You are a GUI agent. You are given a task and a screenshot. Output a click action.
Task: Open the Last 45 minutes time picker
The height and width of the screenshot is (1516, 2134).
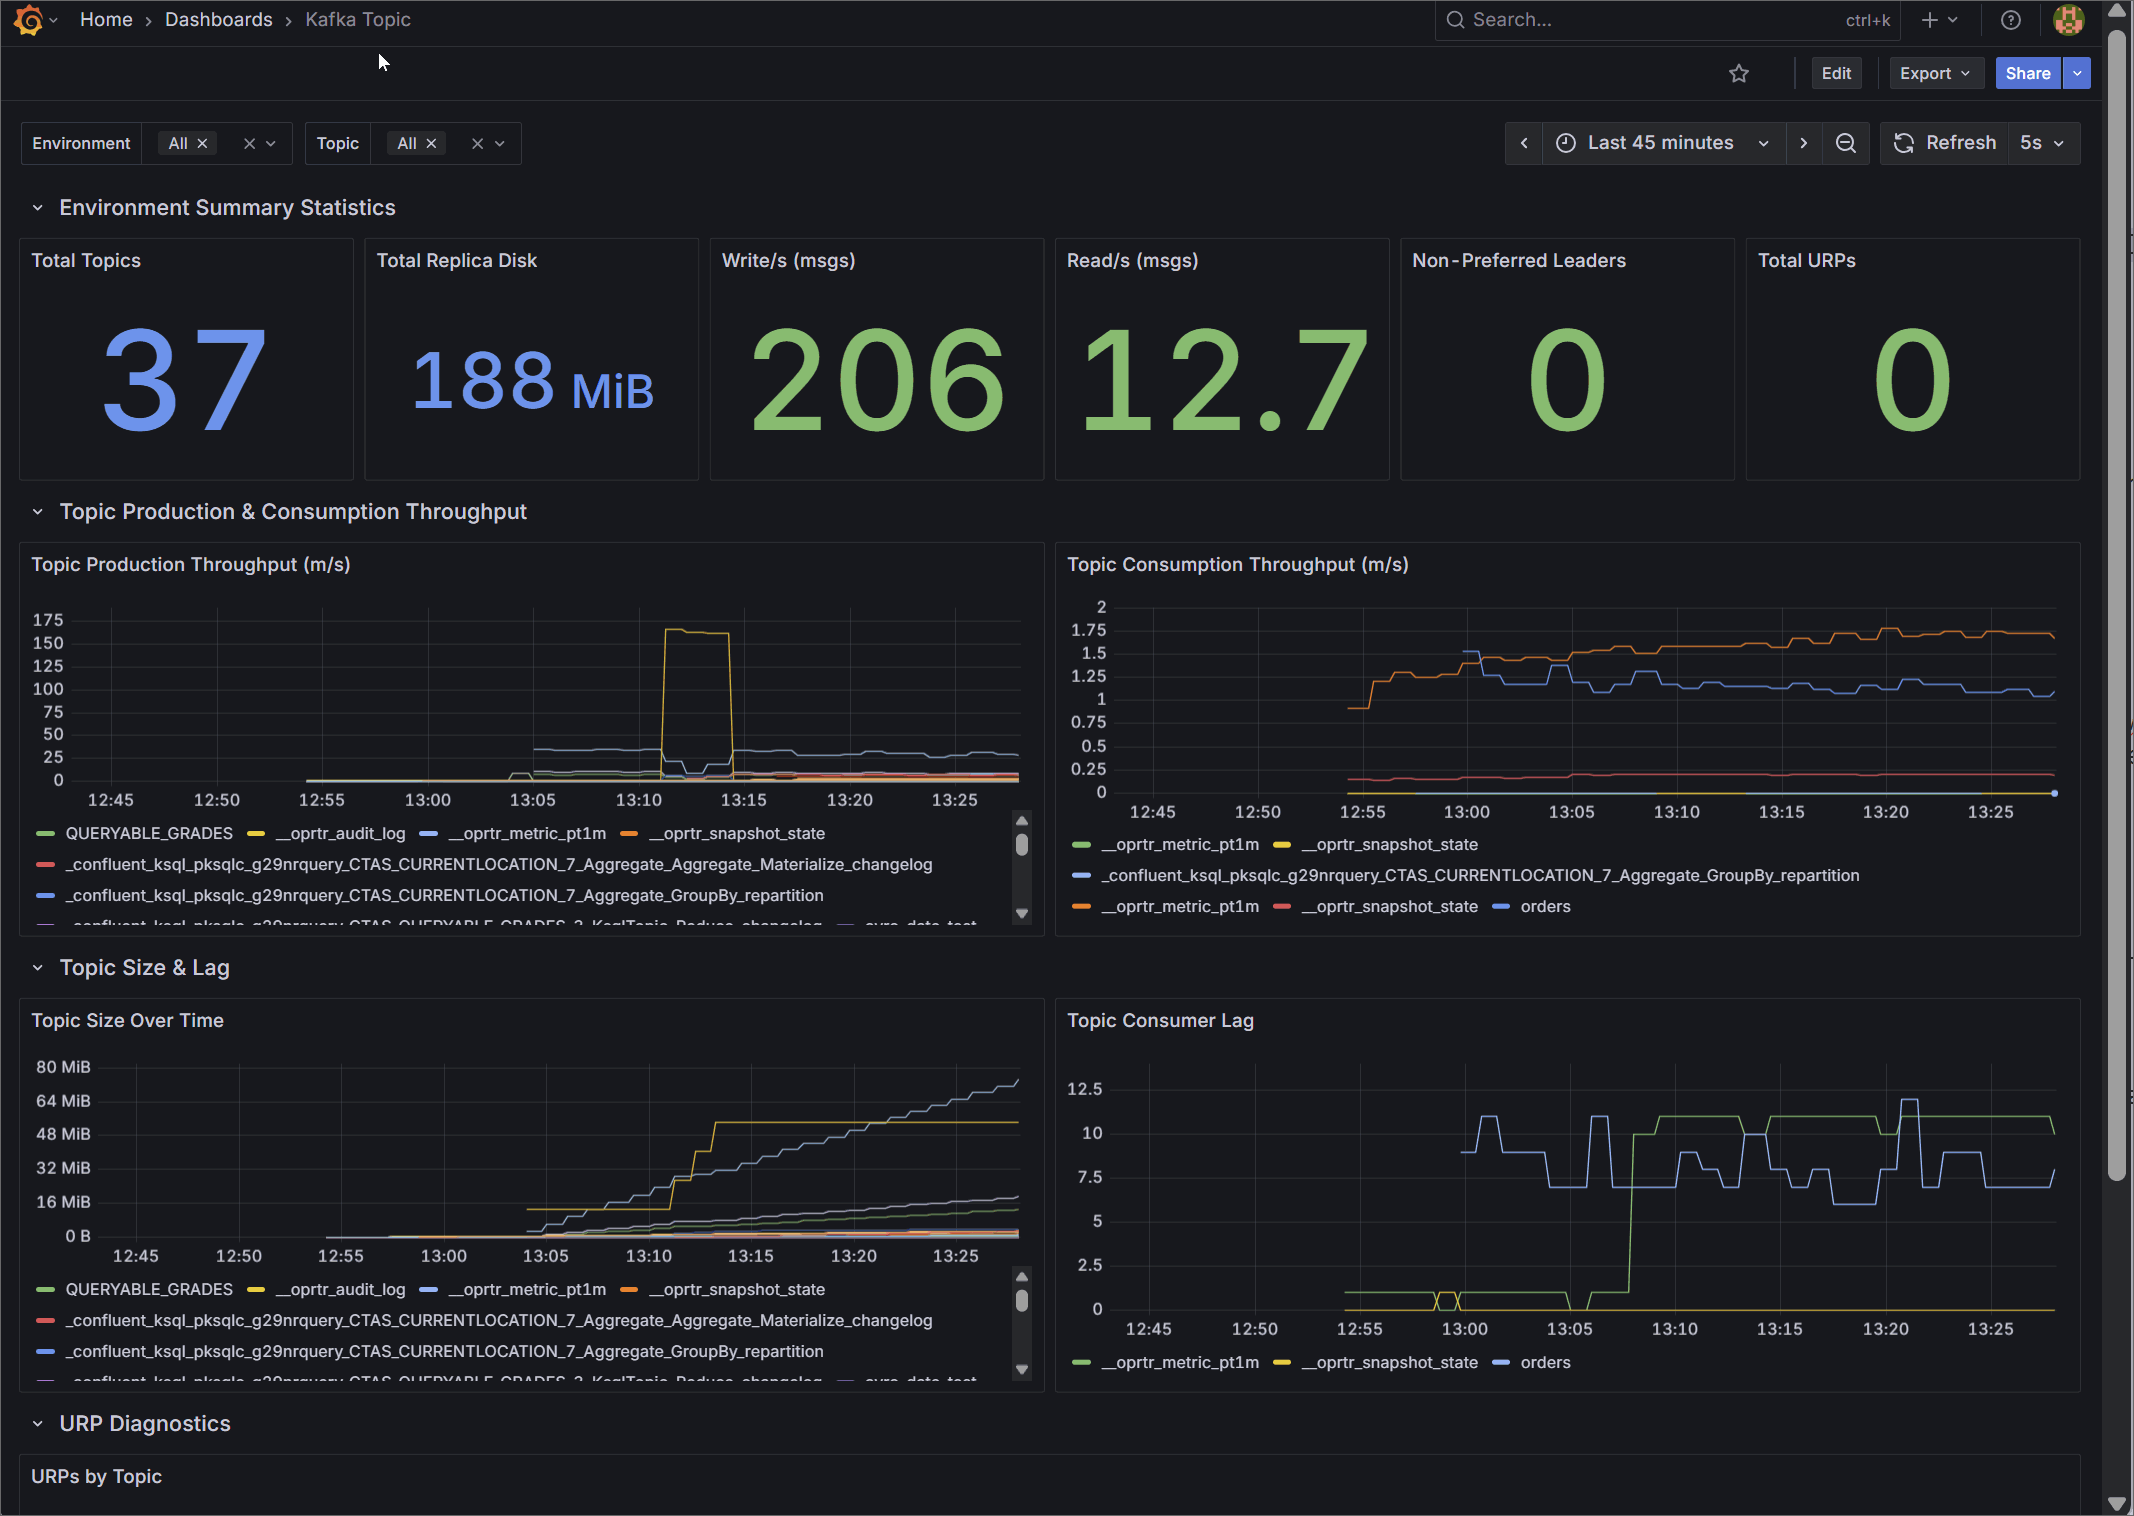pyautogui.click(x=1661, y=143)
